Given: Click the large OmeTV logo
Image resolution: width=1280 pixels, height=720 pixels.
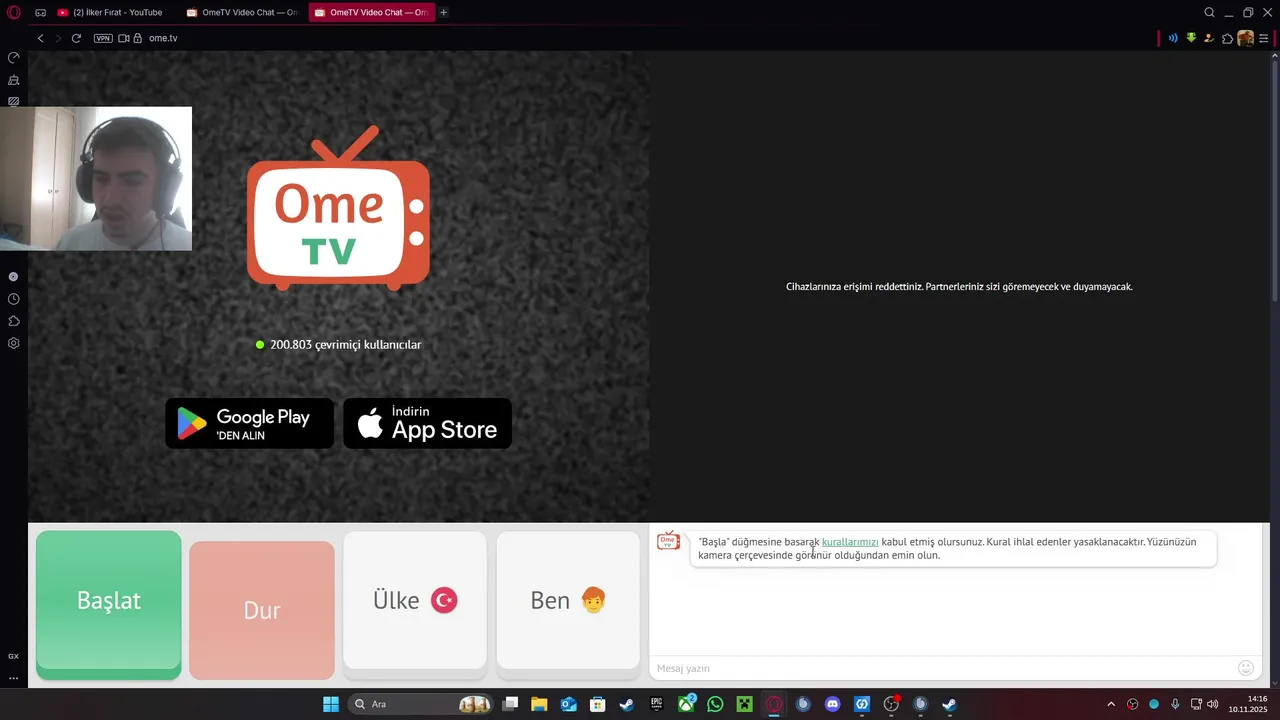Looking at the screenshot, I should pos(338,208).
